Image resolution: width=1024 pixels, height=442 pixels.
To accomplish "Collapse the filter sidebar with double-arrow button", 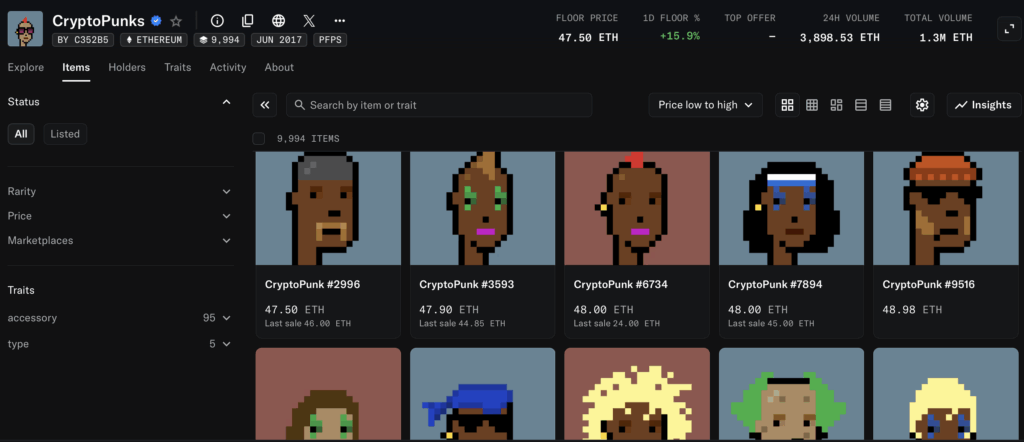I will pyautogui.click(x=264, y=105).
